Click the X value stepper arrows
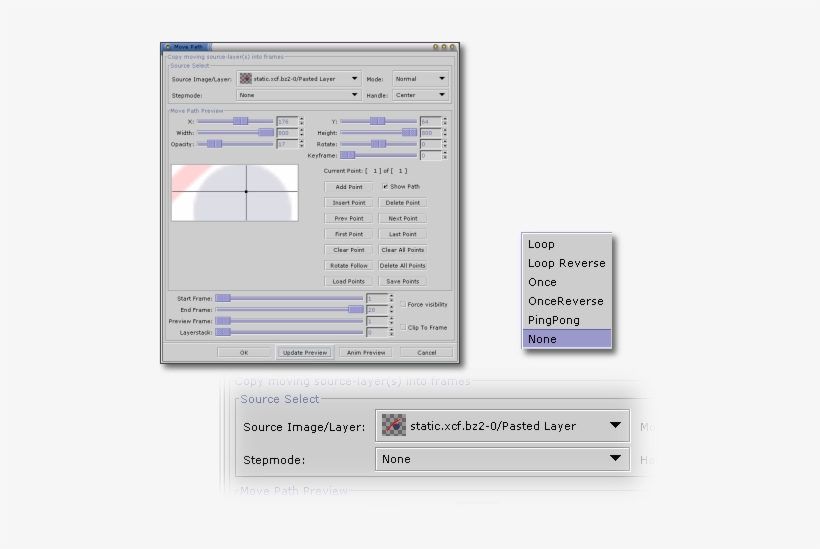Image resolution: width=820 pixels, height=549 pixels. tap(301, 121)
